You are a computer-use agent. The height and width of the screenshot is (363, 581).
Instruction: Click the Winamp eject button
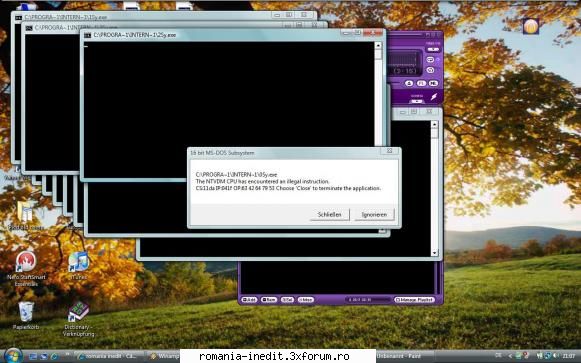tap(409, 83)
